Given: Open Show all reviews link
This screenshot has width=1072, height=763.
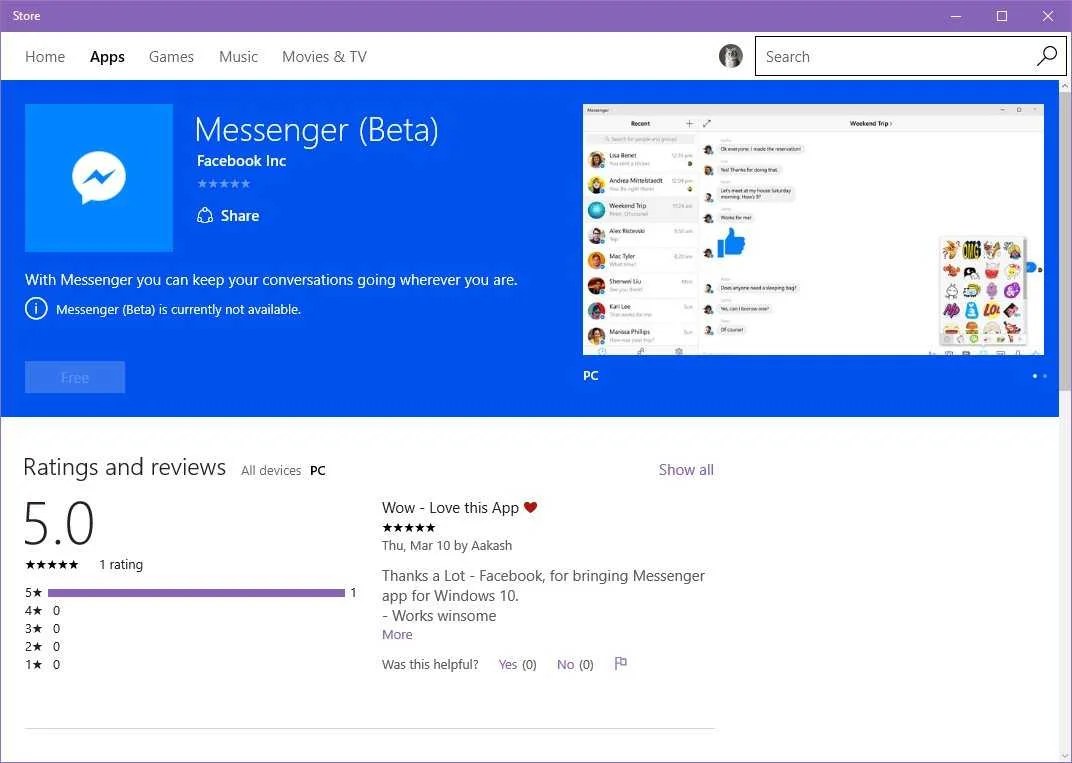Looking at the screenshot, I should (x=686, y=470).
